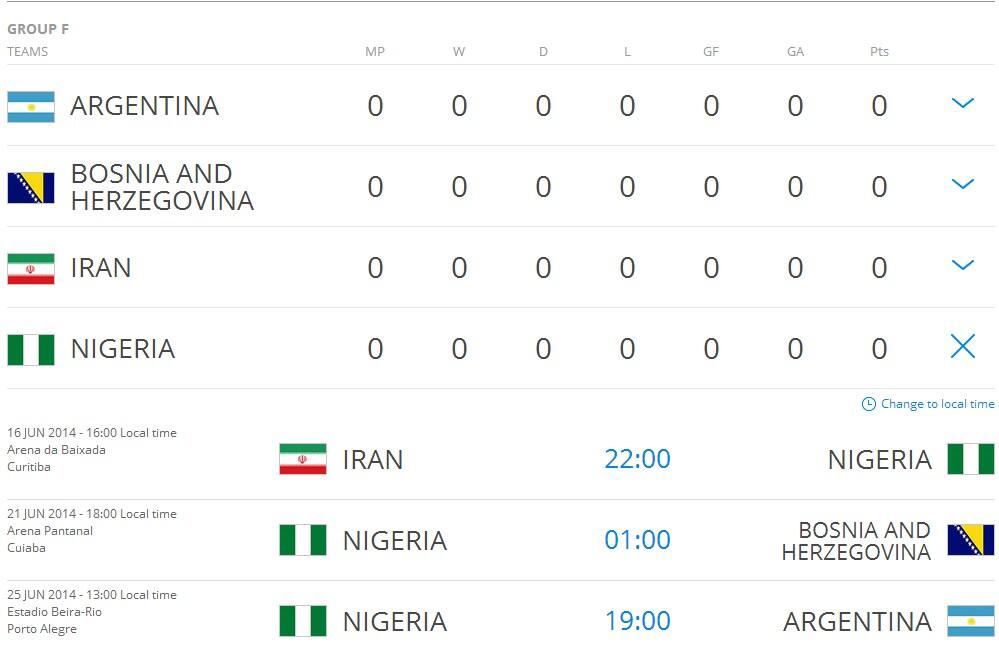Open the 01:00 Nigeria vs Bosnia match
The height and width of the screenshot is (657, 999).
click(x=637, y=541)
